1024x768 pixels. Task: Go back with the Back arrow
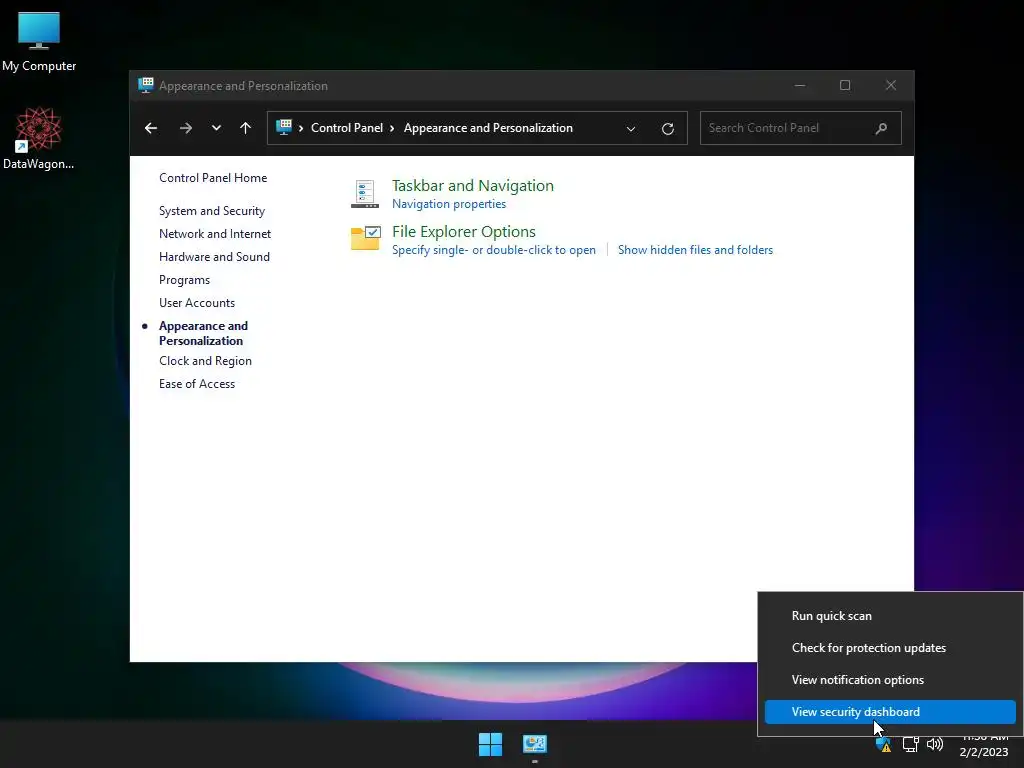[151, 128]
